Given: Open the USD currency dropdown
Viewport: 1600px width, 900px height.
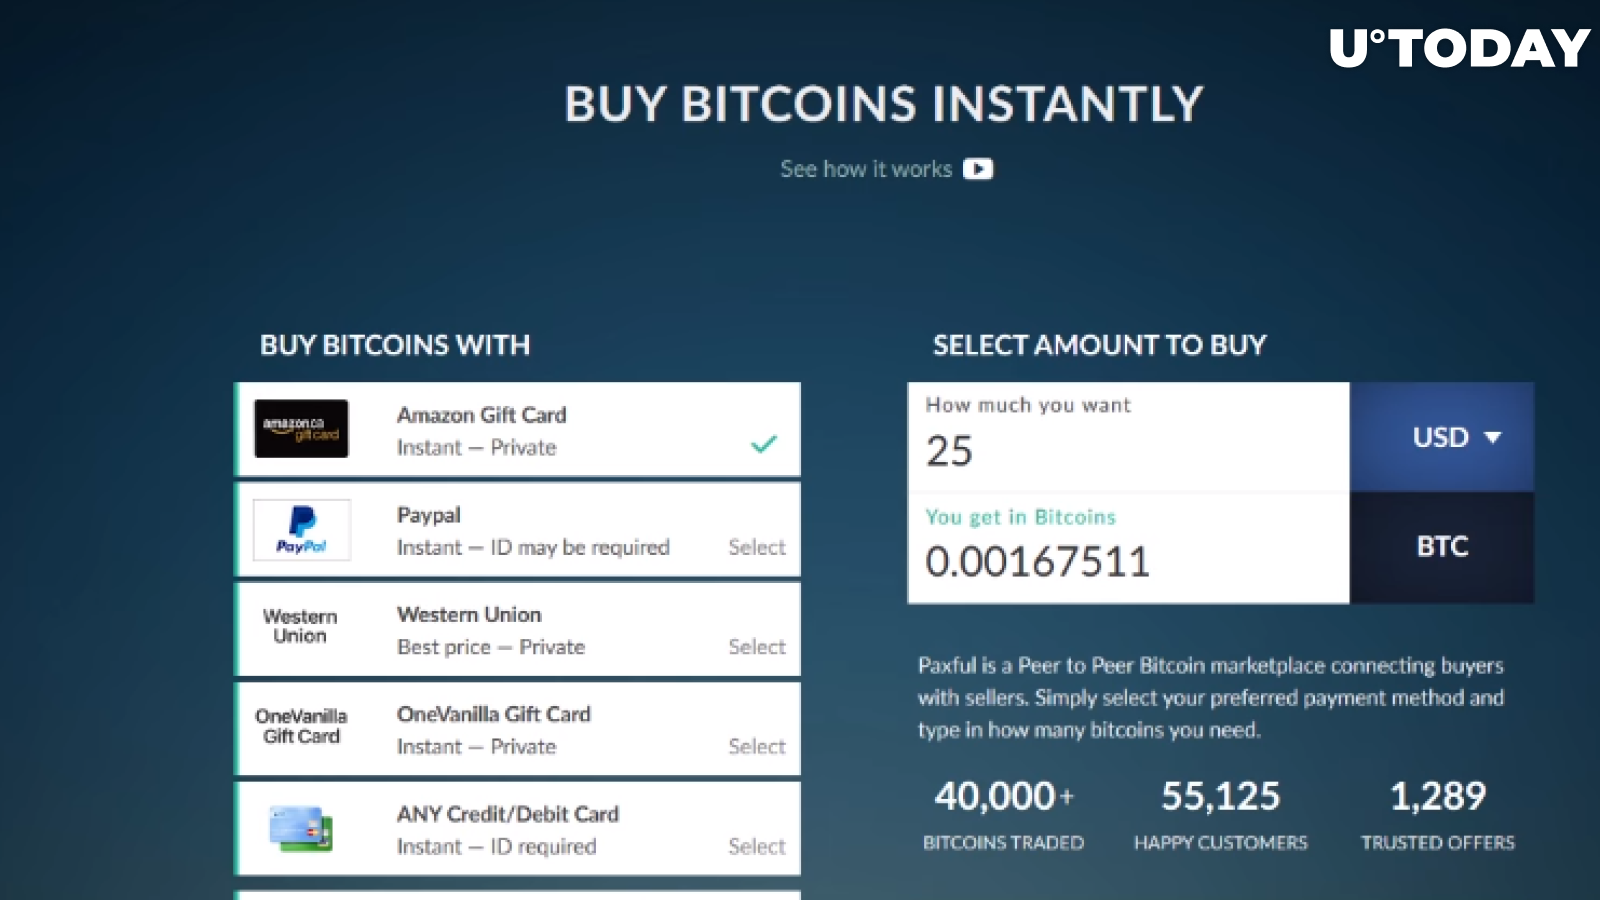Looking at the screenshot, I should pos(1442,437).
